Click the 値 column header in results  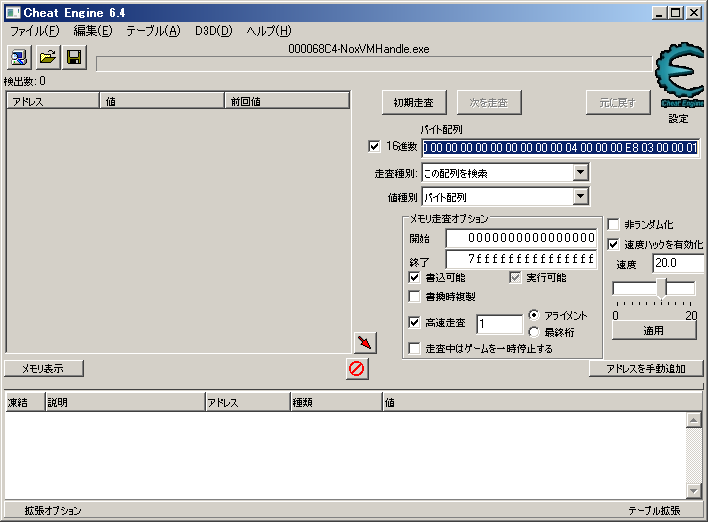click(x=162, y=101)
